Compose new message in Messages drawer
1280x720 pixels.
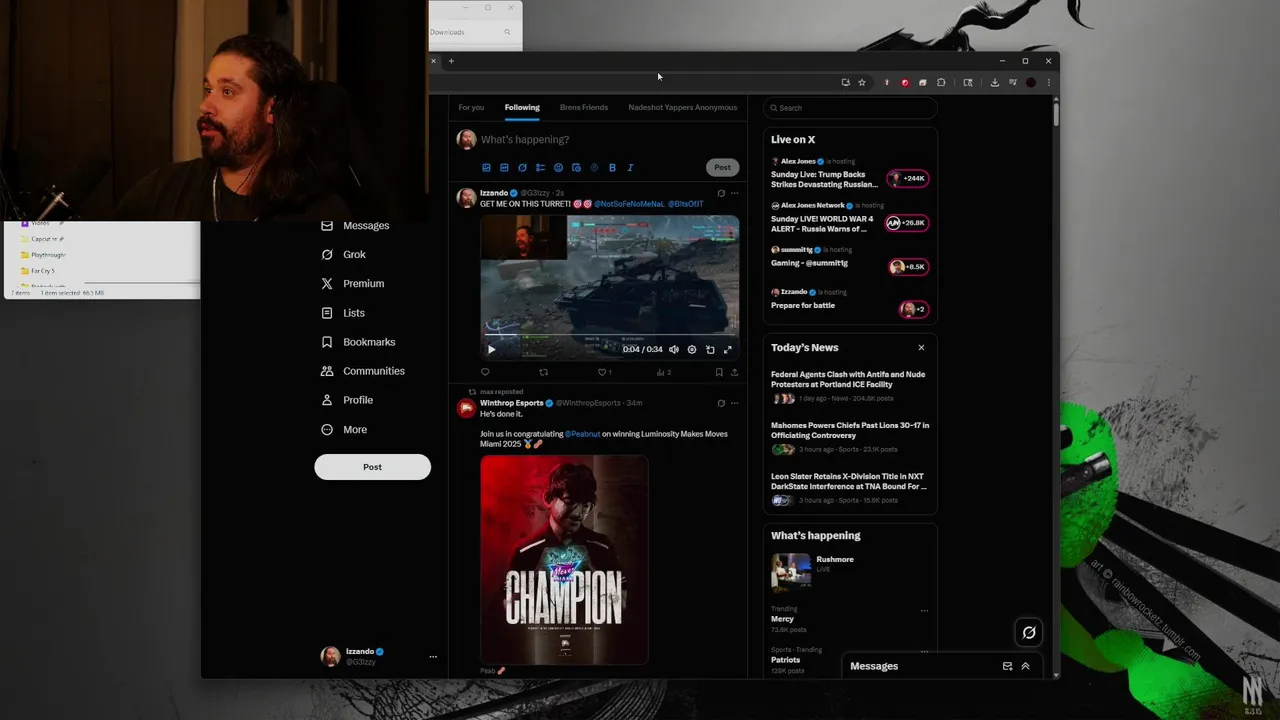1007,666
